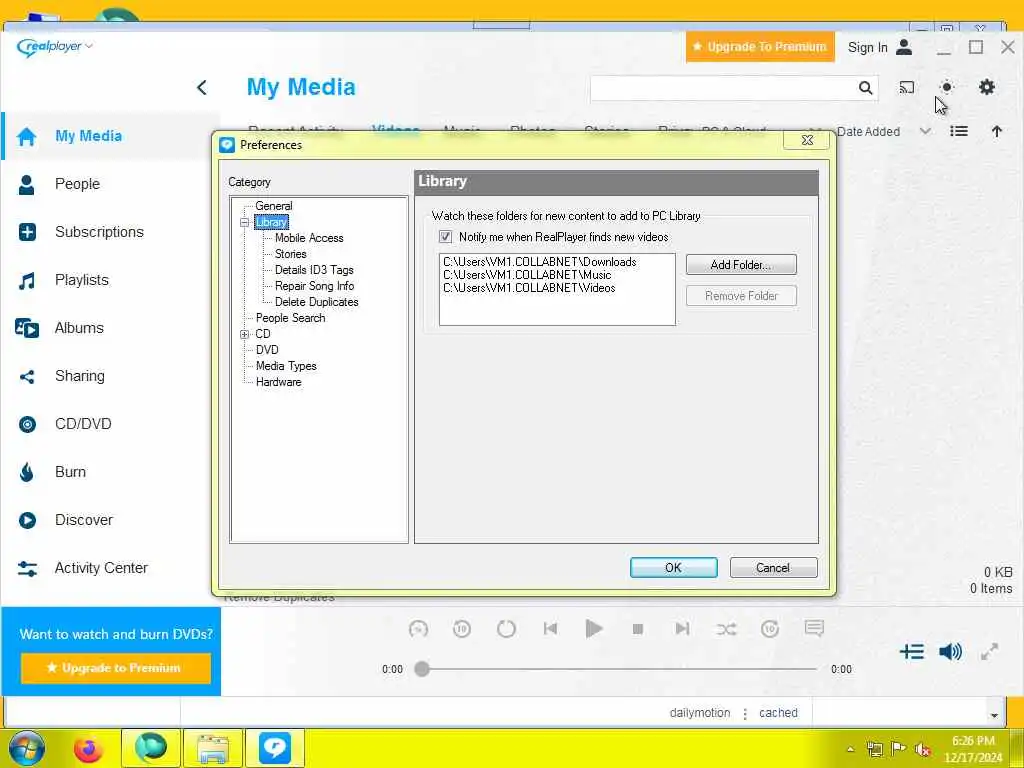
Task: Click Upgrade To Premium top button
Action: point(760,47)
